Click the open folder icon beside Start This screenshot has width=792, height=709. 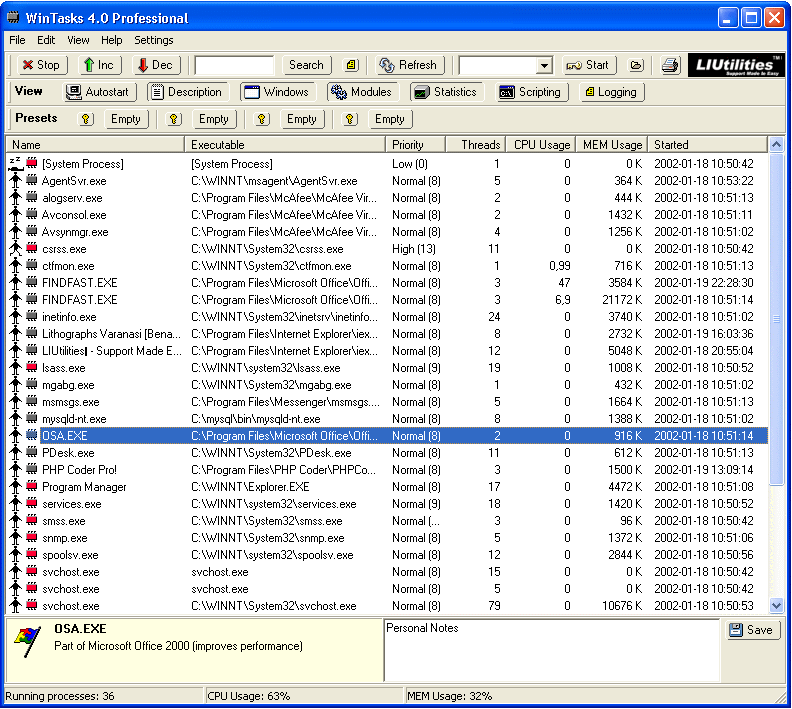point(637,65)
